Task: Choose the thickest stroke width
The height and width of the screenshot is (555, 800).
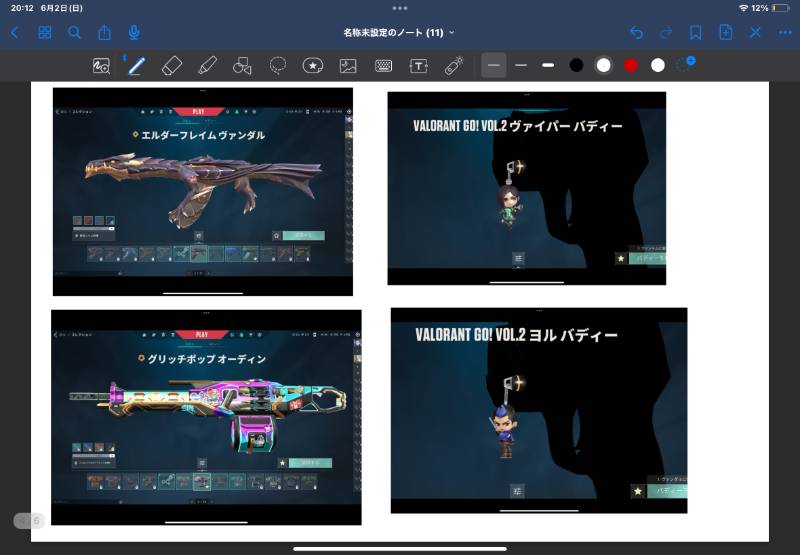Action: coord(548,65)
